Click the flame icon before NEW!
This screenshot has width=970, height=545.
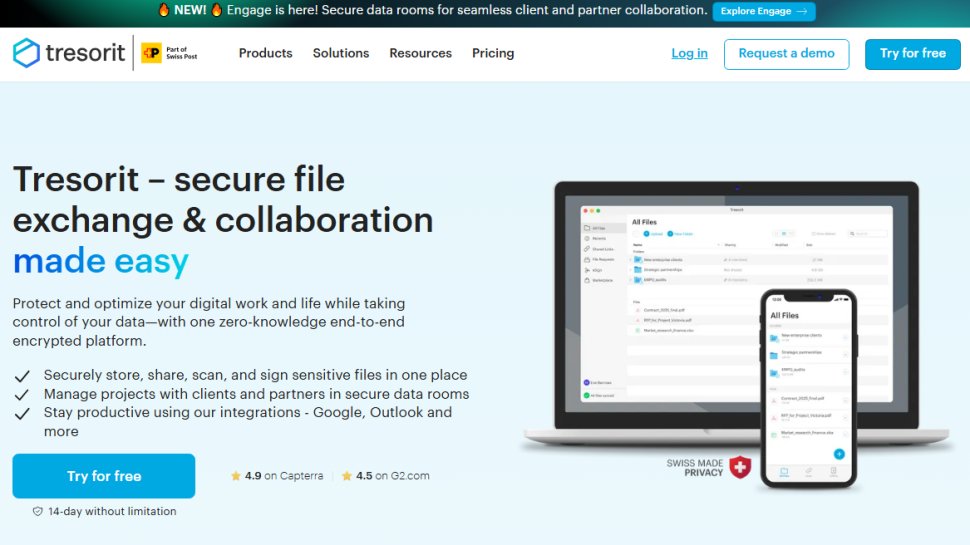[x=163, y=9]
